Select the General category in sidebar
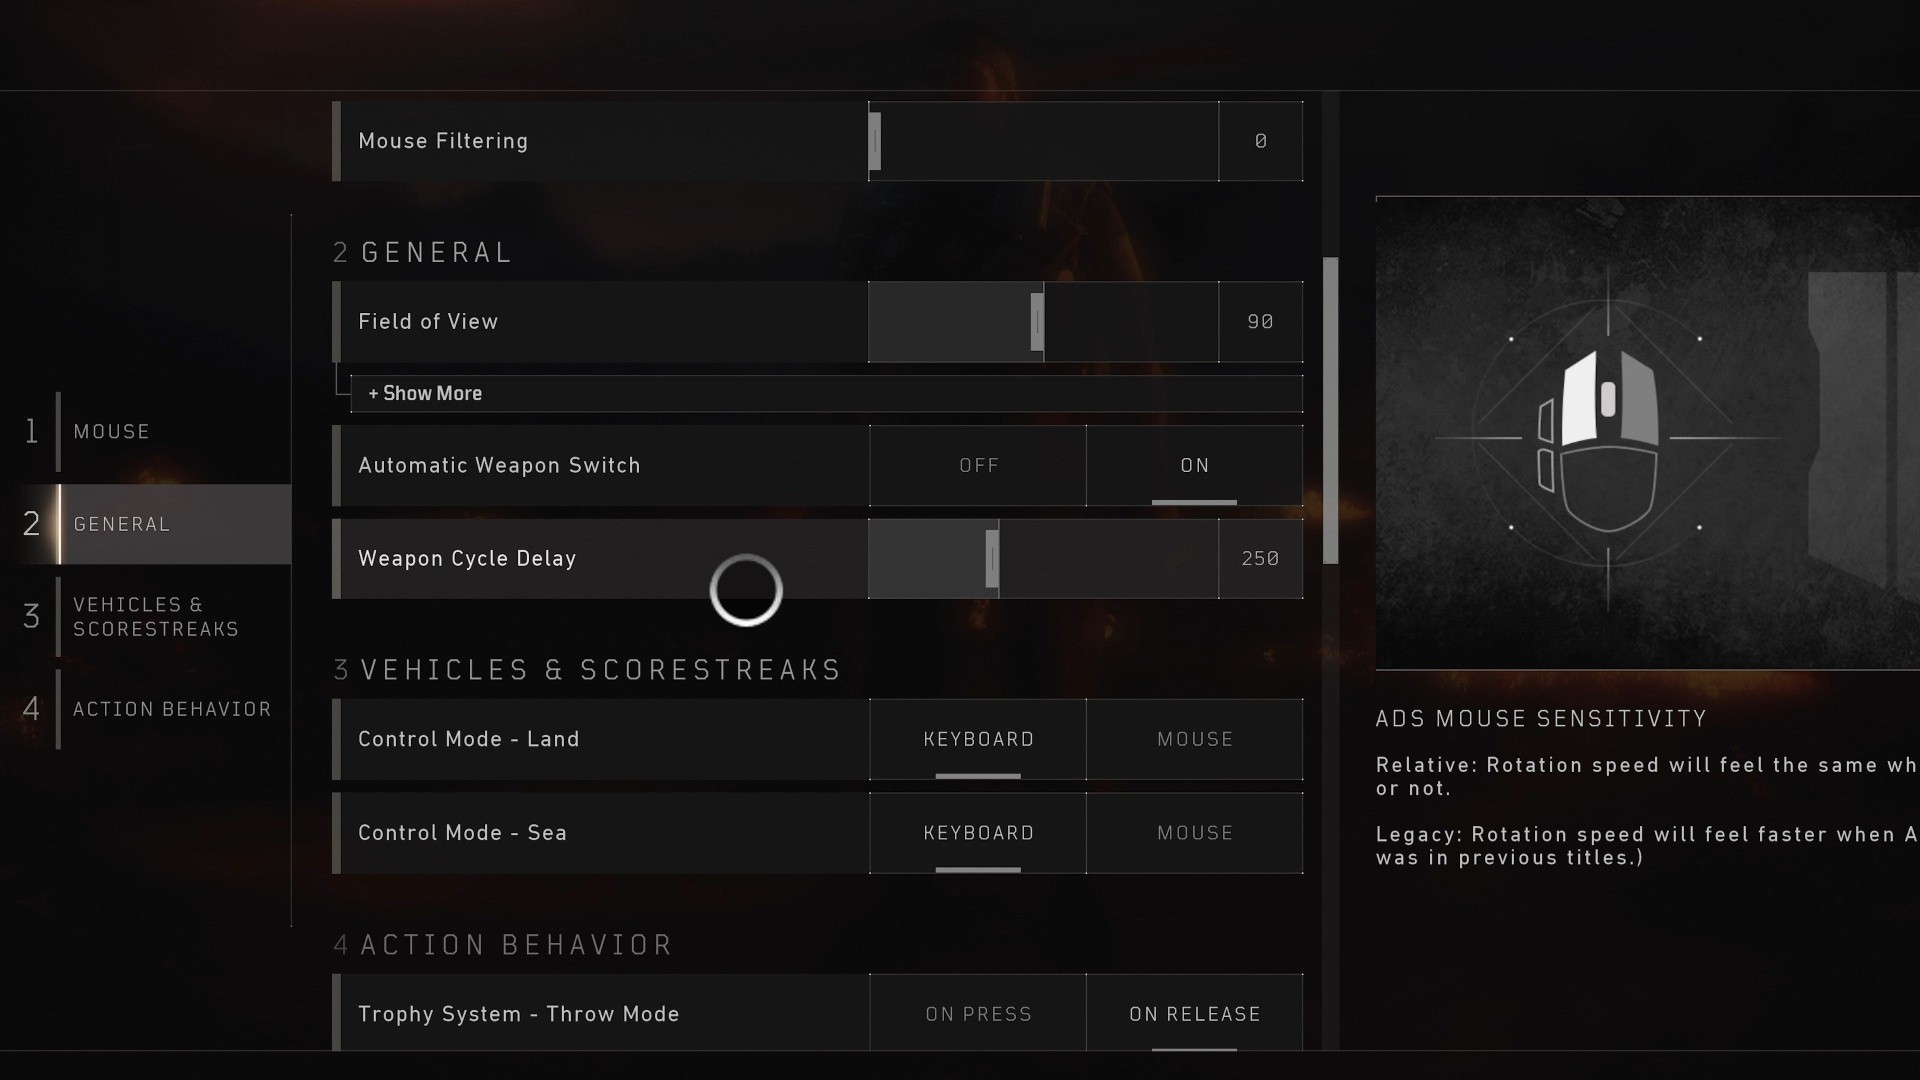 tap(122, 524)
